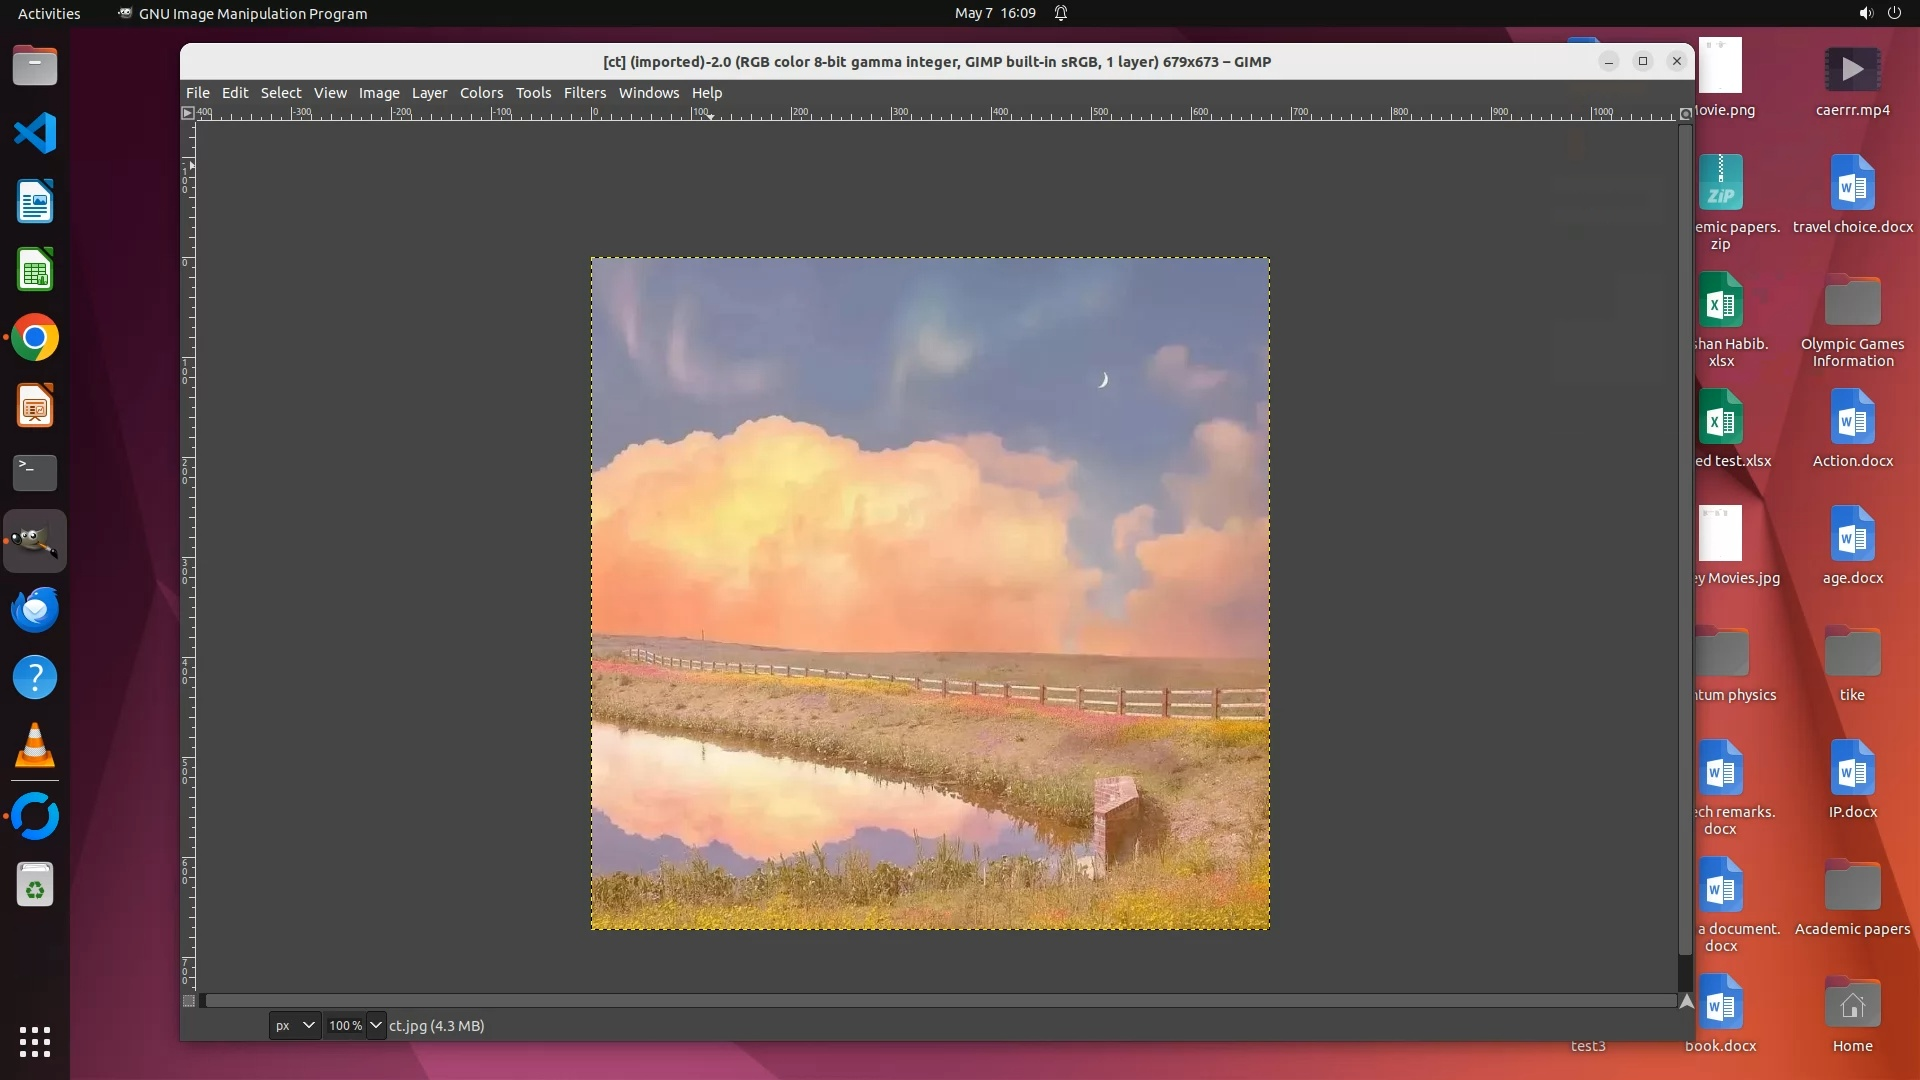Open the Filters menu

click(x=584, y=93)
